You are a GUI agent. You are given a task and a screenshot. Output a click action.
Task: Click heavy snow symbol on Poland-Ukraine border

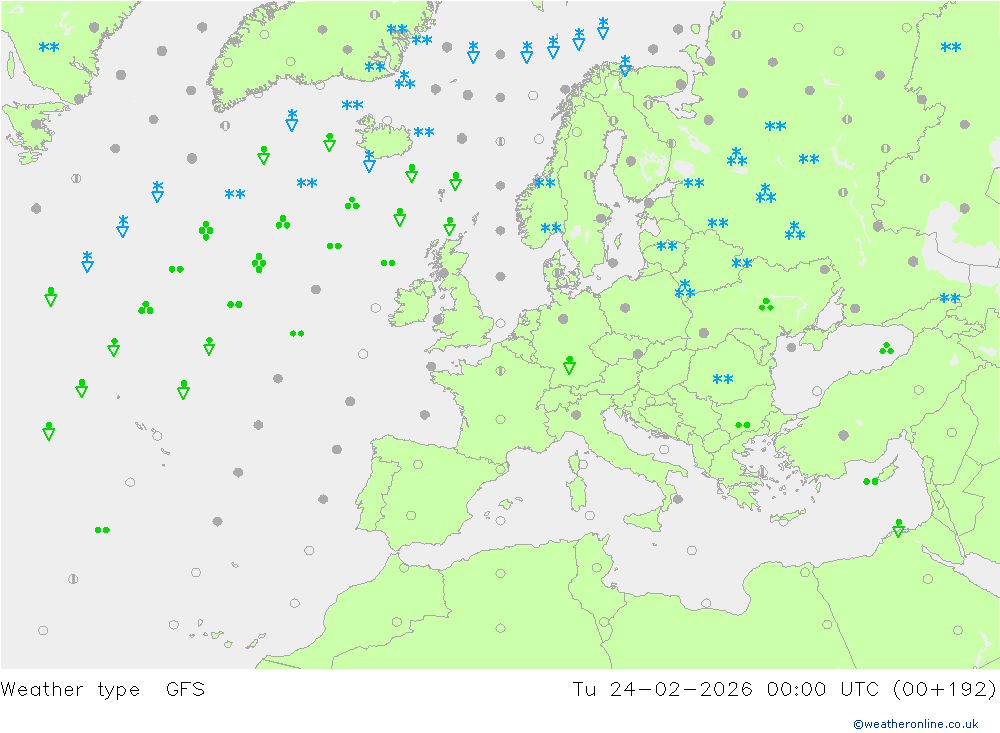click(684, 289)
